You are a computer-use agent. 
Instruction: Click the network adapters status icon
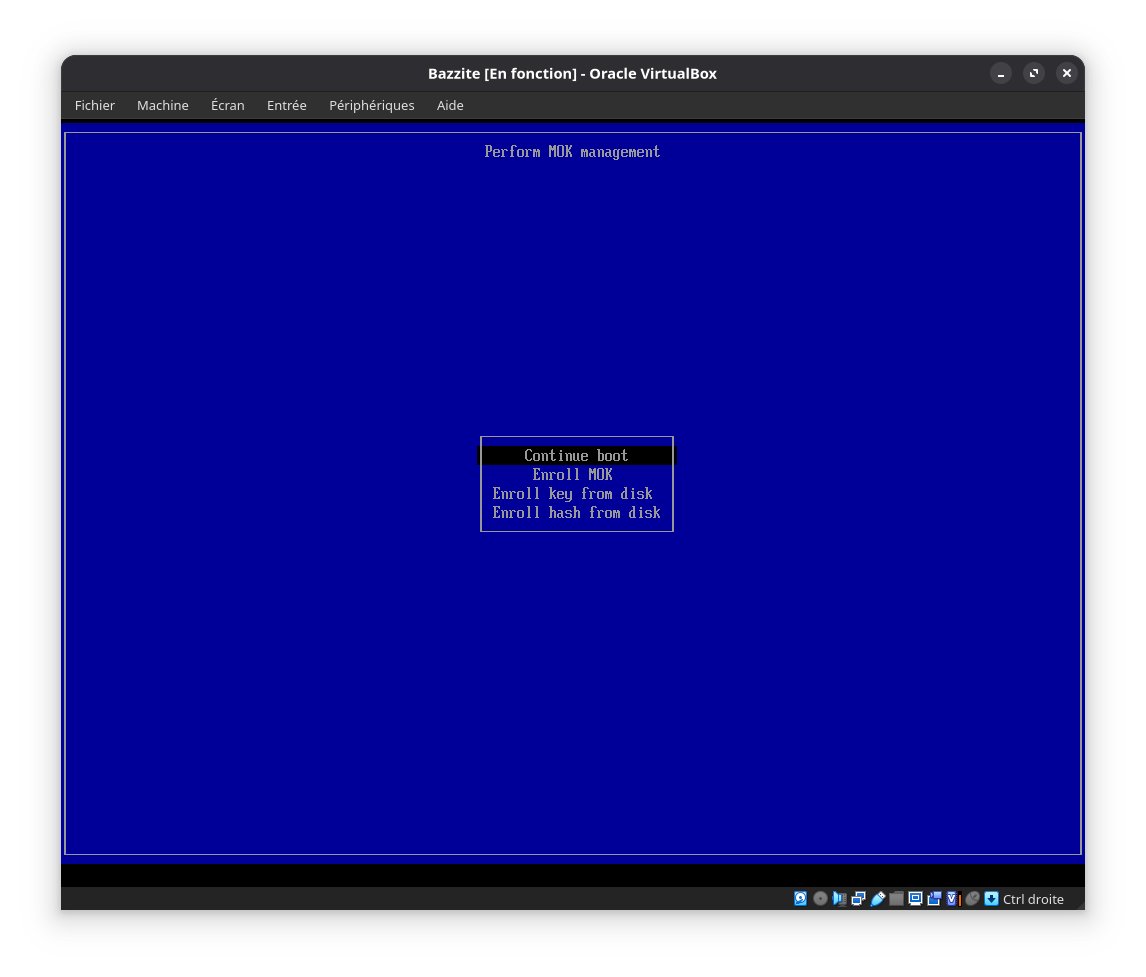[x=858, y=899]
